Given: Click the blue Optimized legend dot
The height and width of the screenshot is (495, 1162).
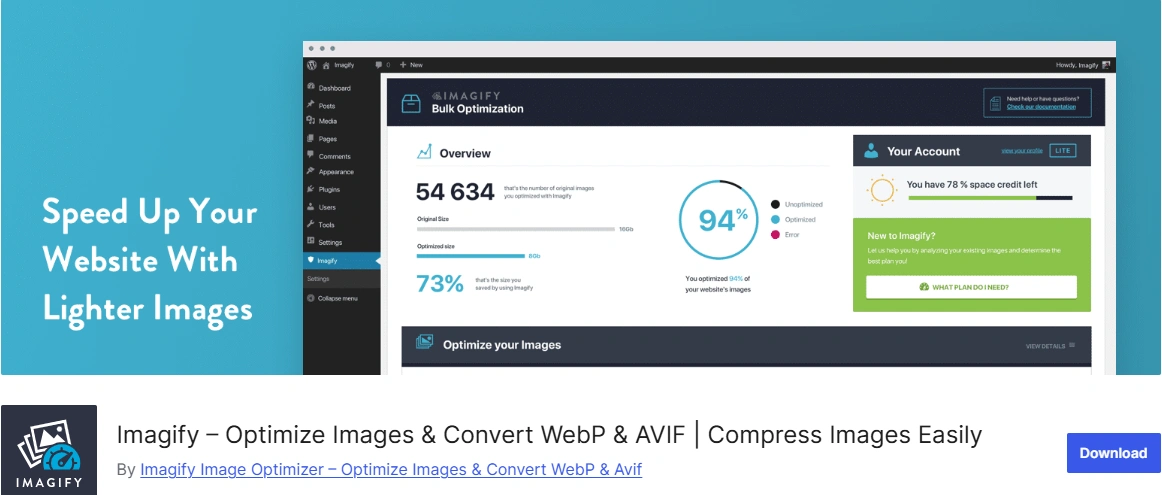Looking at the screenshot, I should point(775,219).
